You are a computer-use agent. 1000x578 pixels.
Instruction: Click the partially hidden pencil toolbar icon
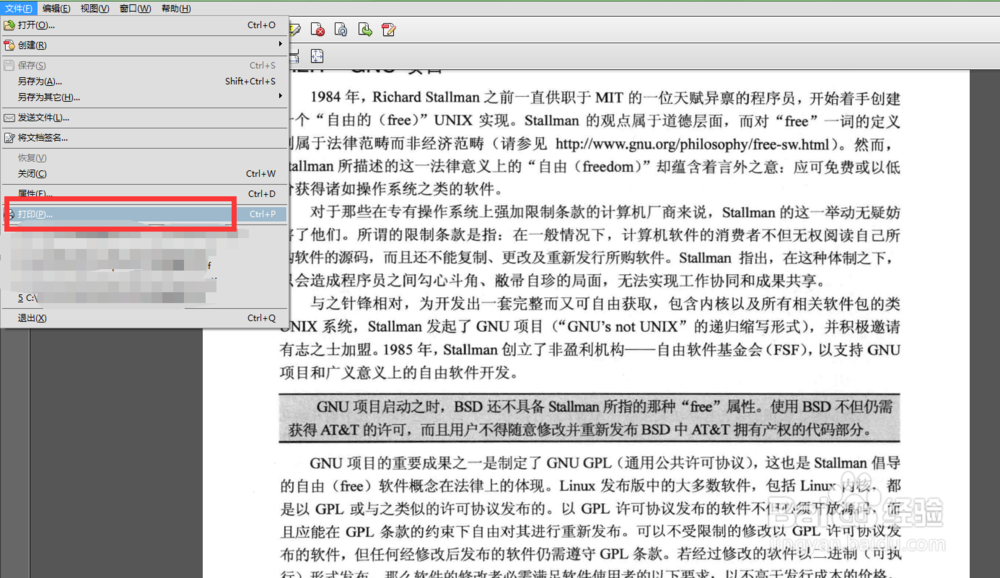tap(295, 29)
